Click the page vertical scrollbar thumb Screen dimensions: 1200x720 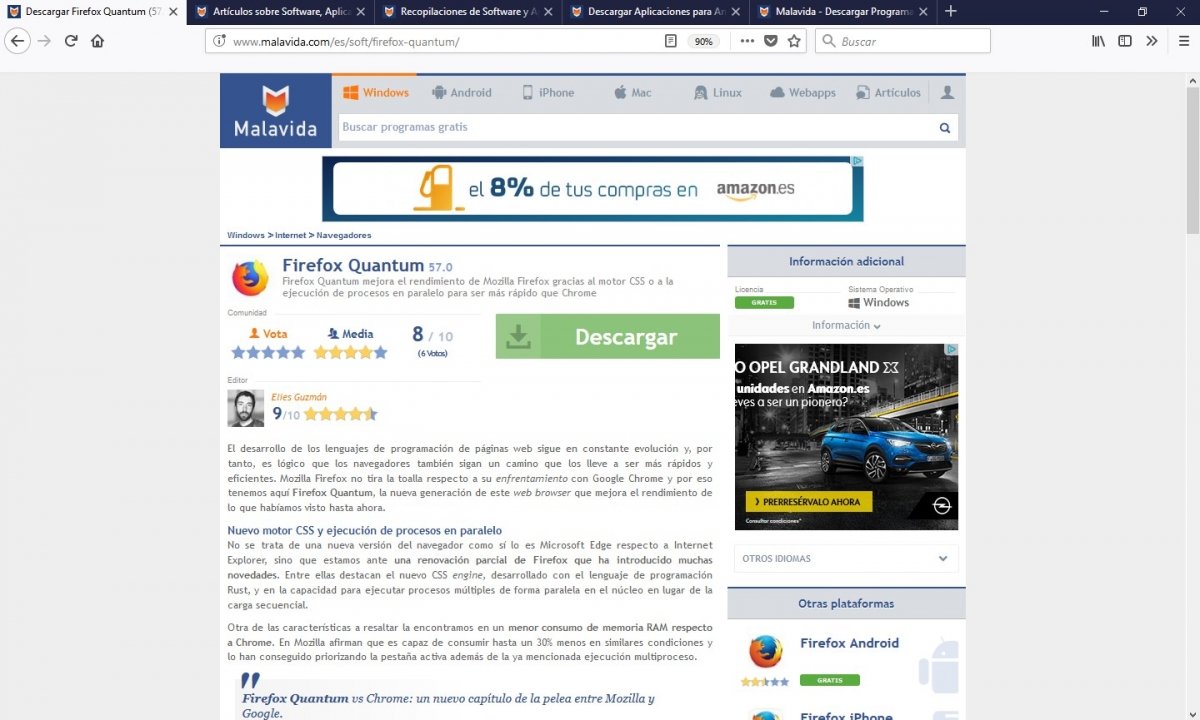point(1192,159)
